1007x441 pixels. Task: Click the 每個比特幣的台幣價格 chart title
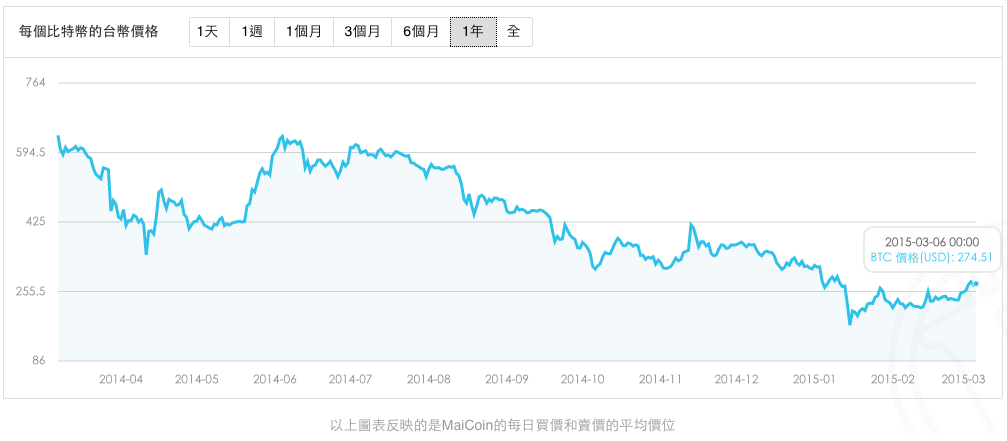point(89,32)
